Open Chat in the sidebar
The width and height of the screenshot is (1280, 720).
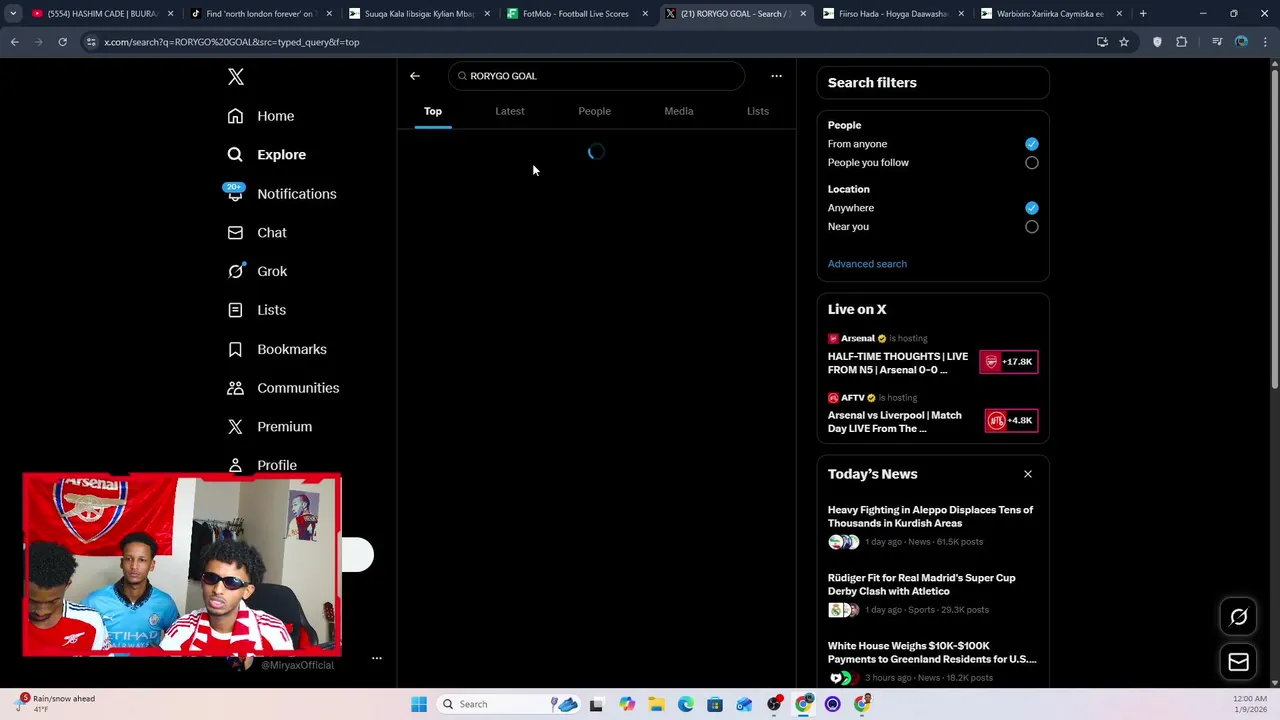257,233
